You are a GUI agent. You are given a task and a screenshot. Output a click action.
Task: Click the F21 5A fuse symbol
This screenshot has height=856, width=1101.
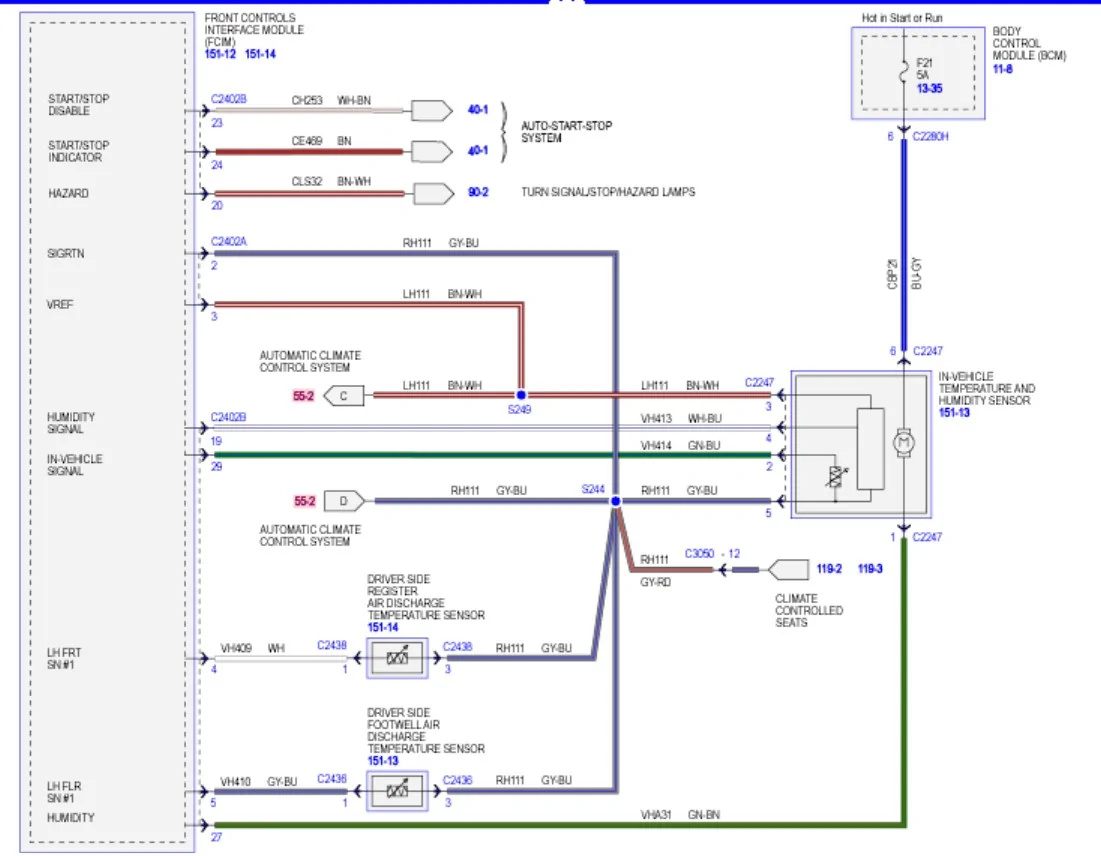click(x=904, y=72)
